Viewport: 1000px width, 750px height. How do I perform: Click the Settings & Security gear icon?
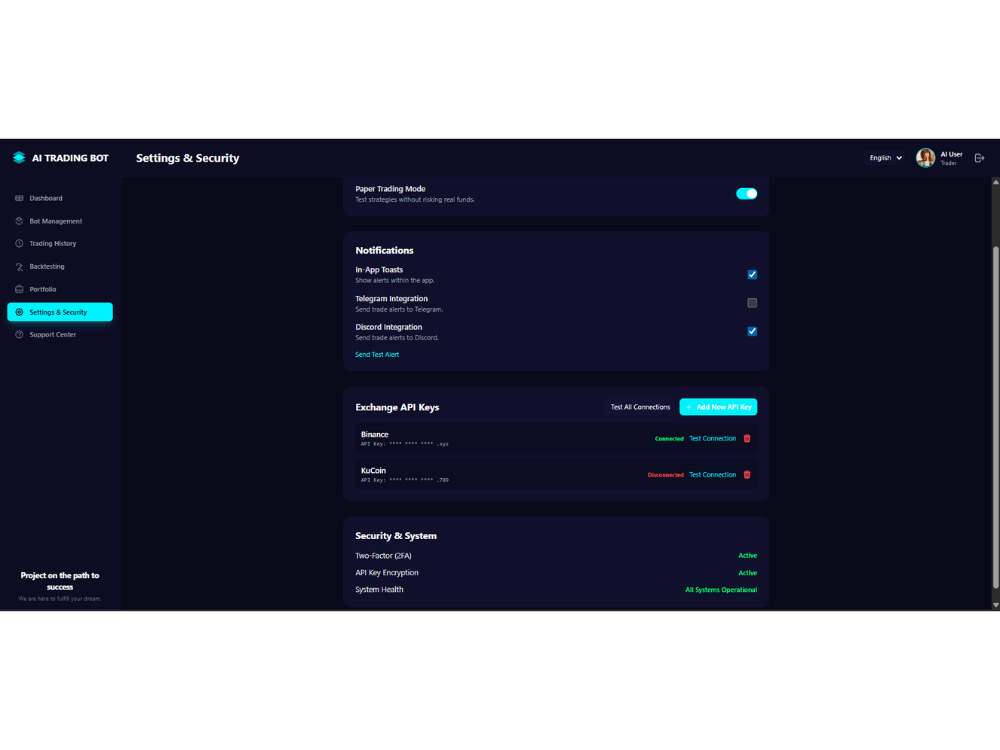coord(19,312)
